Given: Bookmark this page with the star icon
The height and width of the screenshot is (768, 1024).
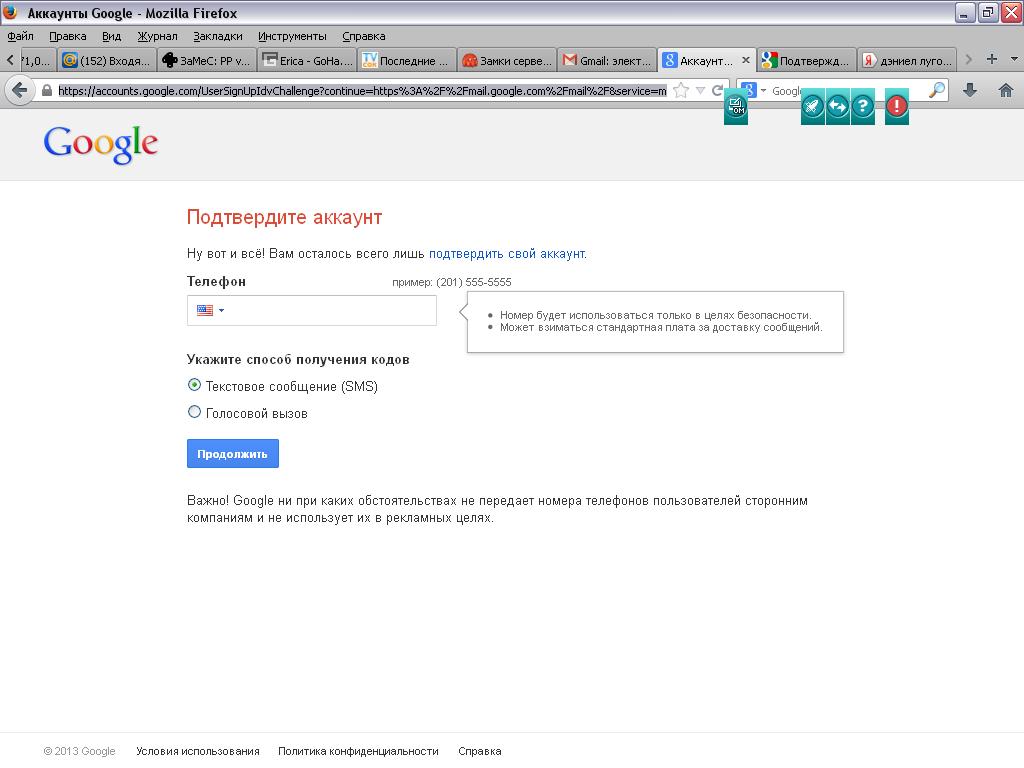Looking at the screenshot, I should (680, 91).
